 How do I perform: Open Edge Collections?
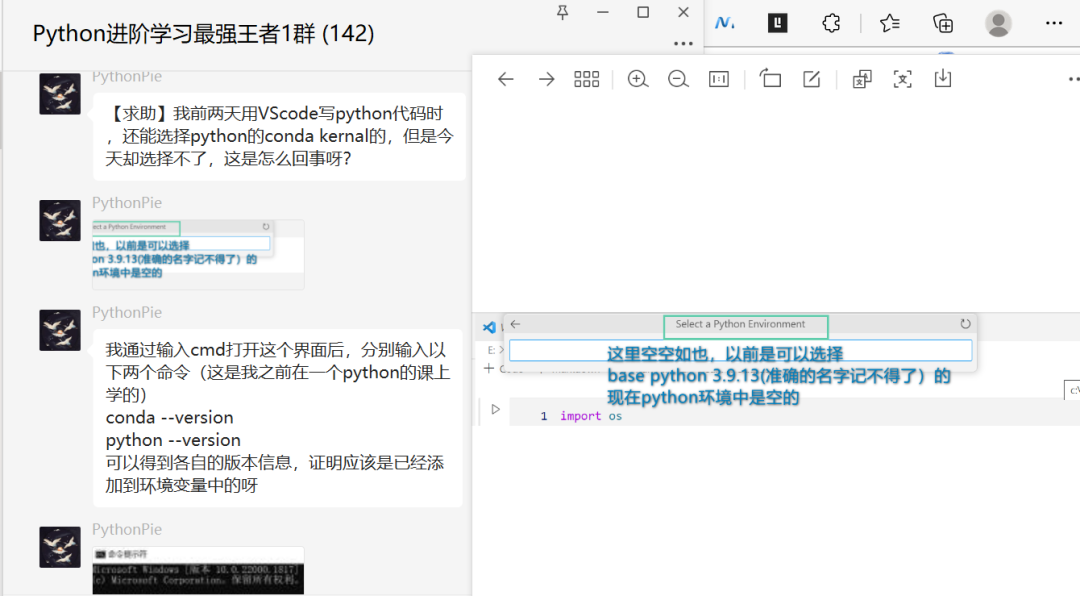point(942,22)
